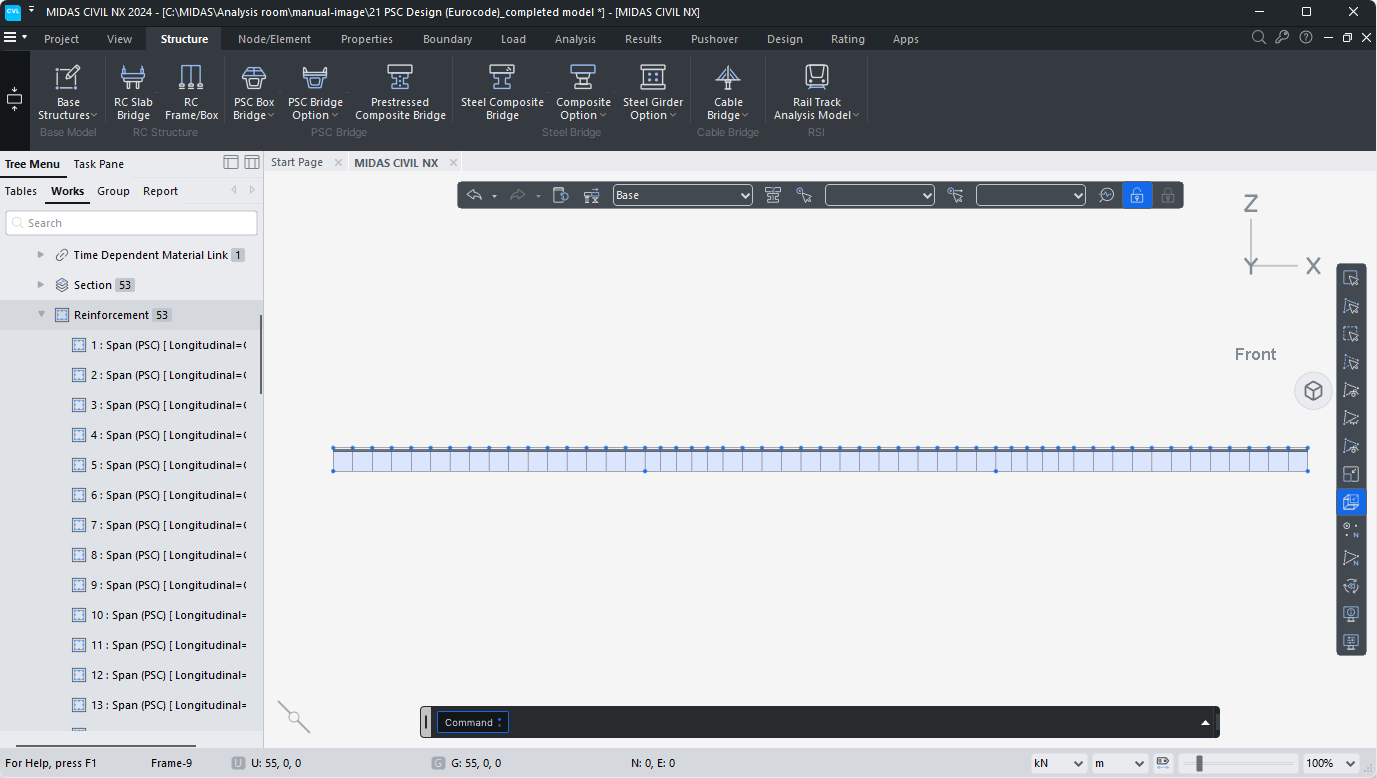Open the Task Pane tab
Image resolution: width=1377 pixels, height=778 pixels.
tap(99, 164)
